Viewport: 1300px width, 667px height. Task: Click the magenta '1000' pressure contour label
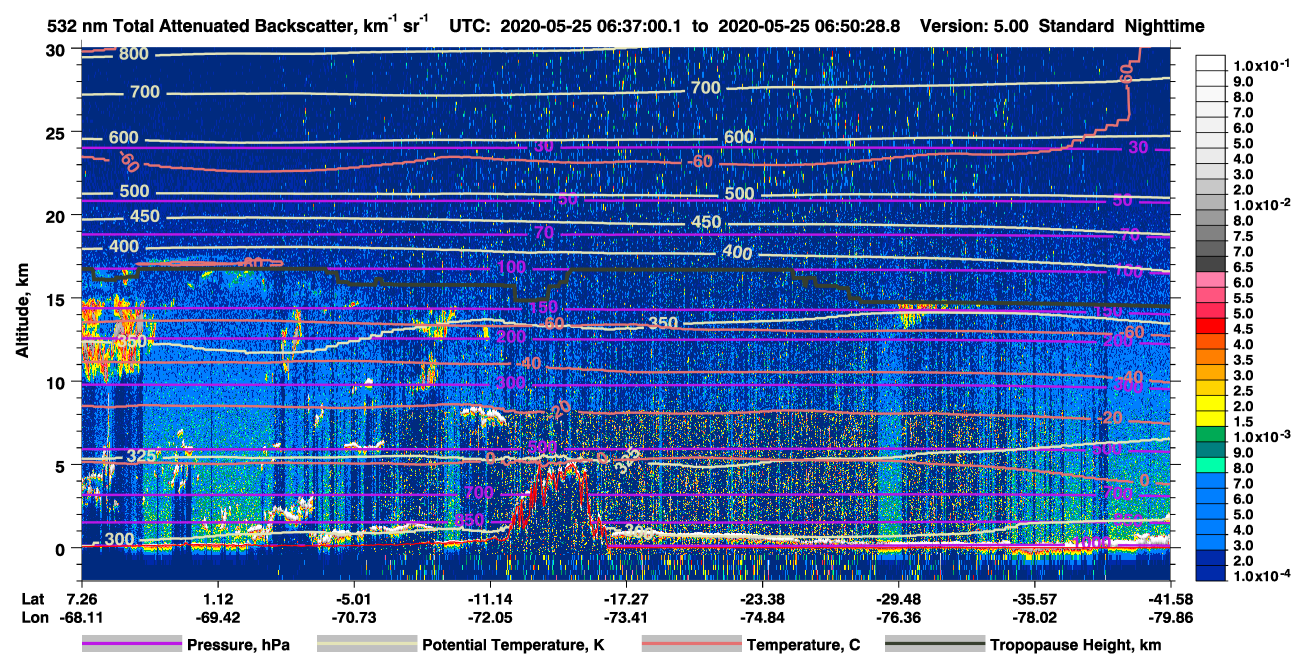(1093, 543)
